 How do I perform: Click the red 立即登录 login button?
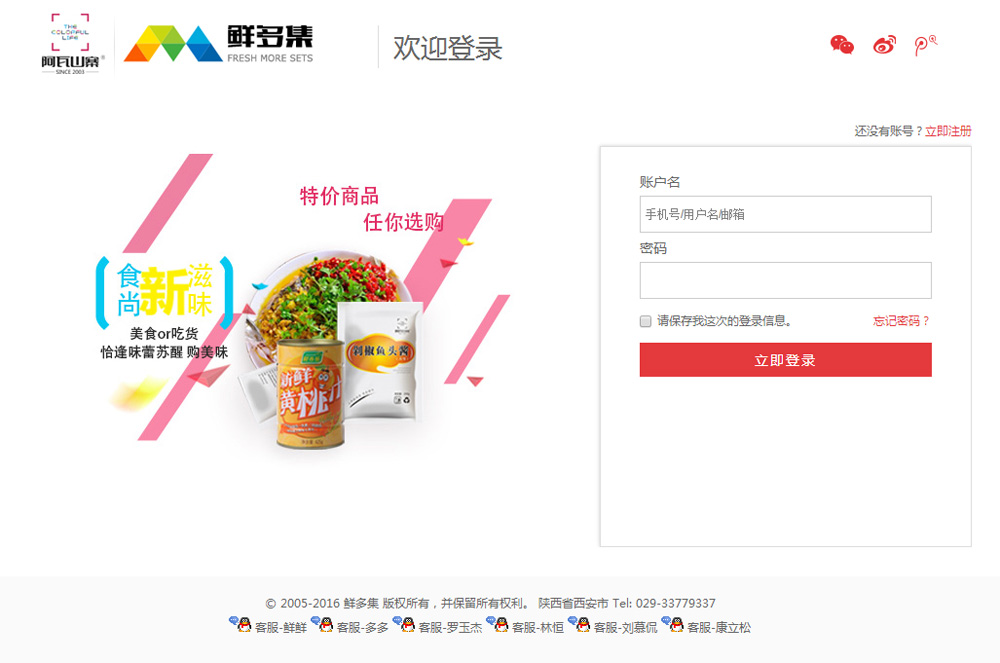(x=785, y=360)
